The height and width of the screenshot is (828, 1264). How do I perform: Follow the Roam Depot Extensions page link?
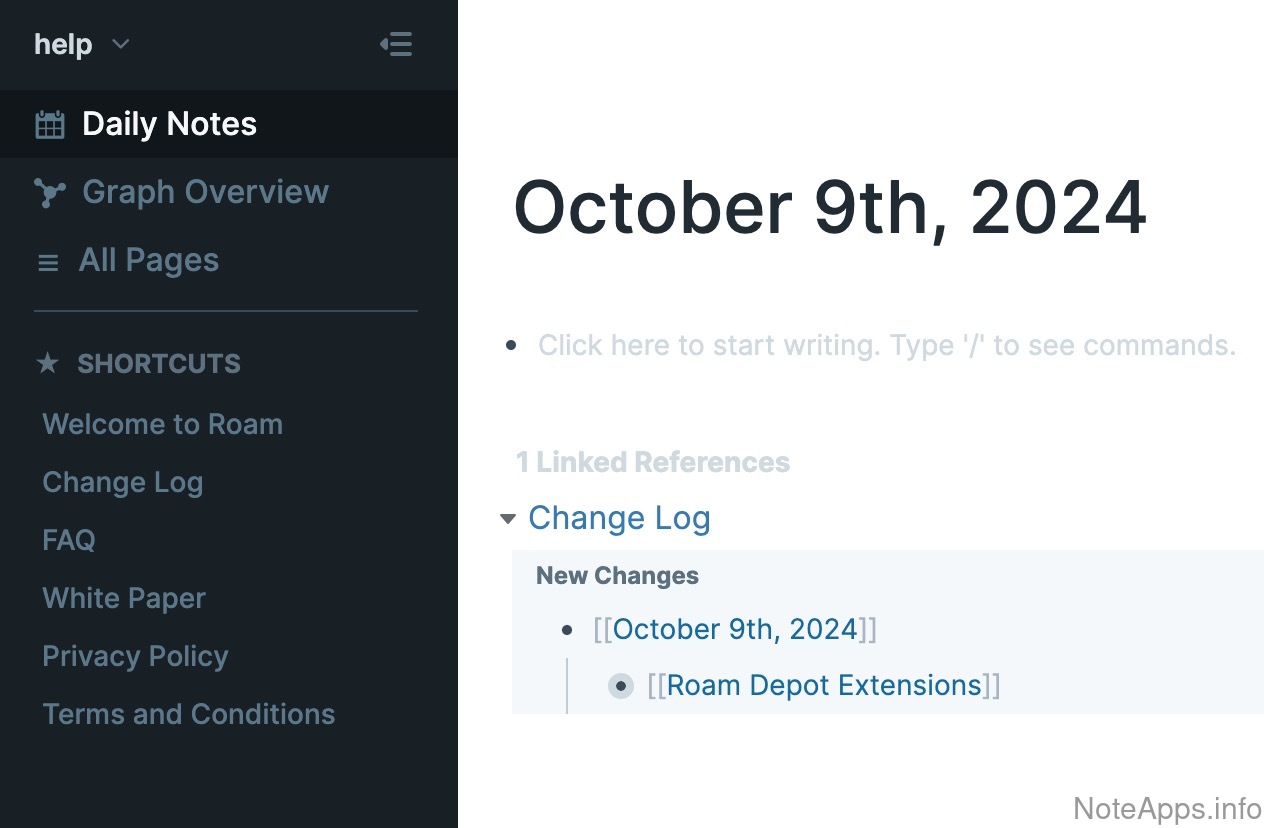click(x=824, y=686)
